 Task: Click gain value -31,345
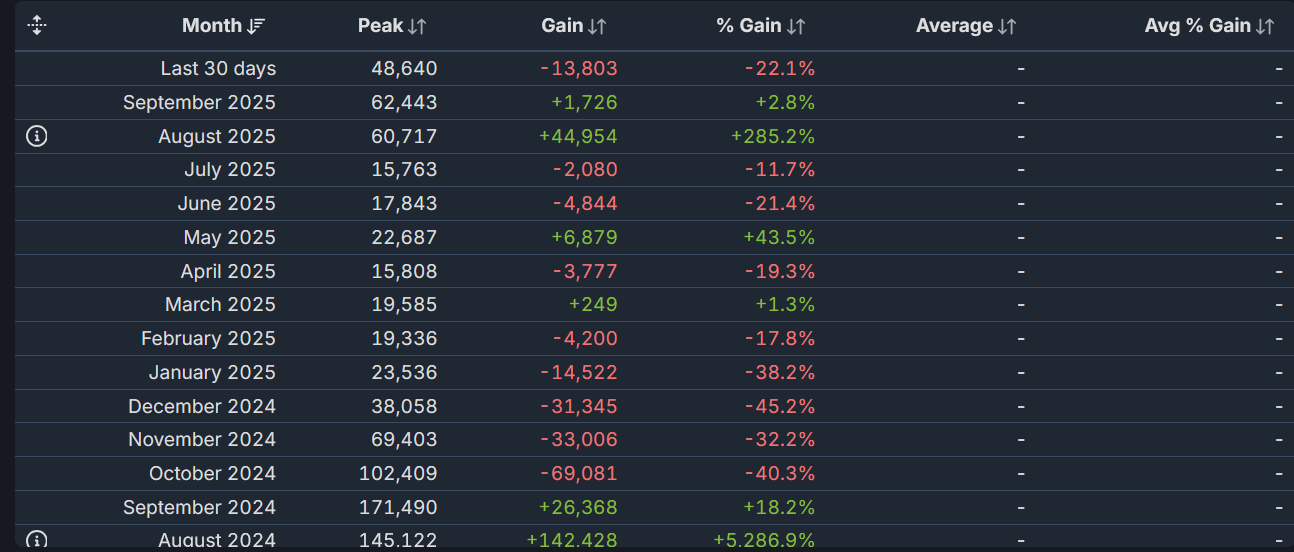(x=579, y=407)
